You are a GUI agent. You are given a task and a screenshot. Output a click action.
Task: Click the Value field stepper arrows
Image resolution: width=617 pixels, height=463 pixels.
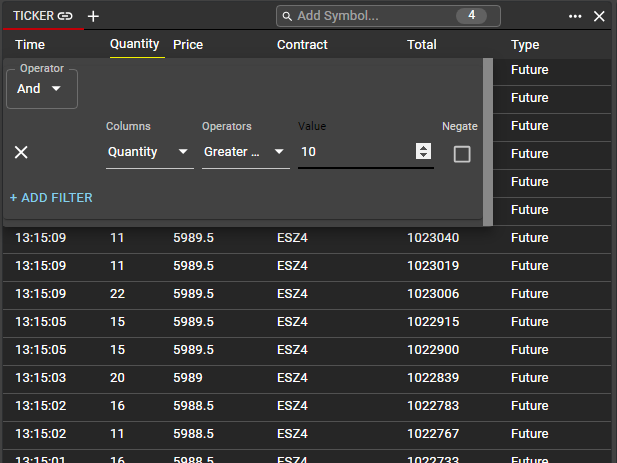pos(423,152)
